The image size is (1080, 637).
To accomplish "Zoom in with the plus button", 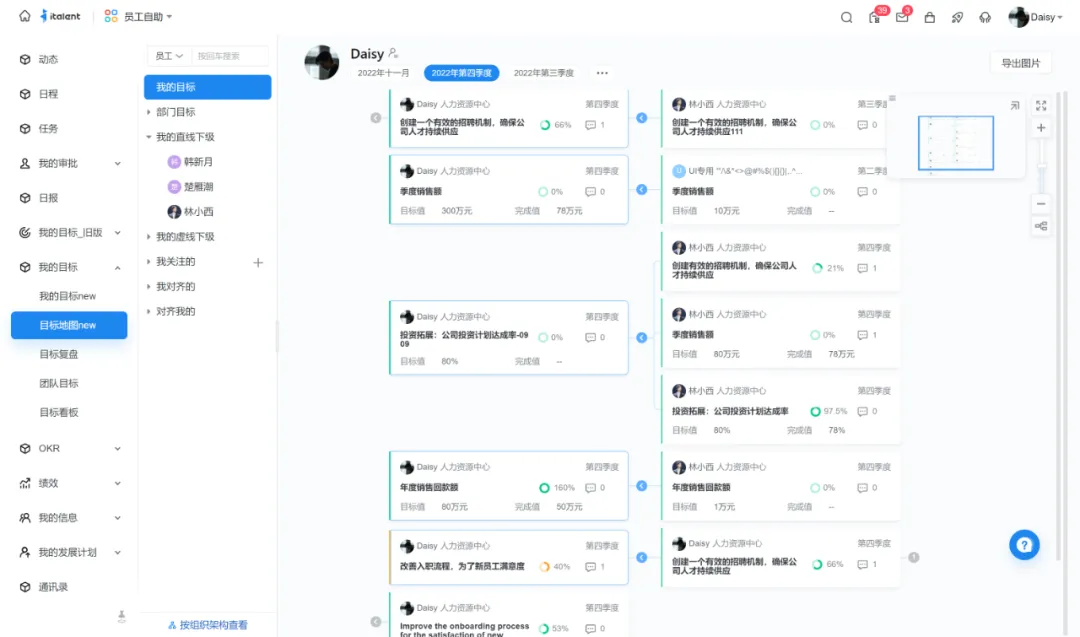I will coord(1041,128).
